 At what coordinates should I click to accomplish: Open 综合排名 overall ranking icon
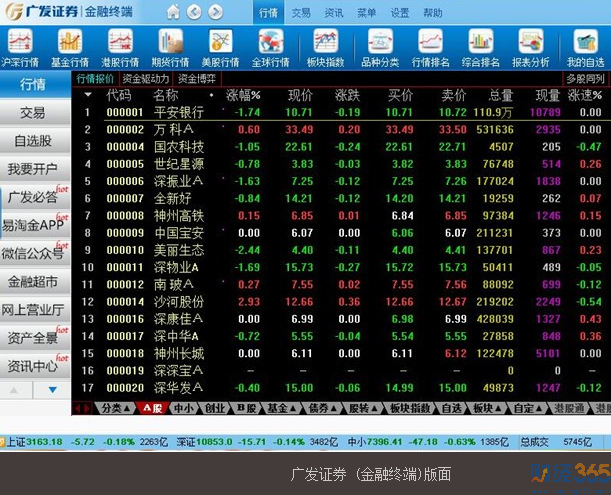480,48
